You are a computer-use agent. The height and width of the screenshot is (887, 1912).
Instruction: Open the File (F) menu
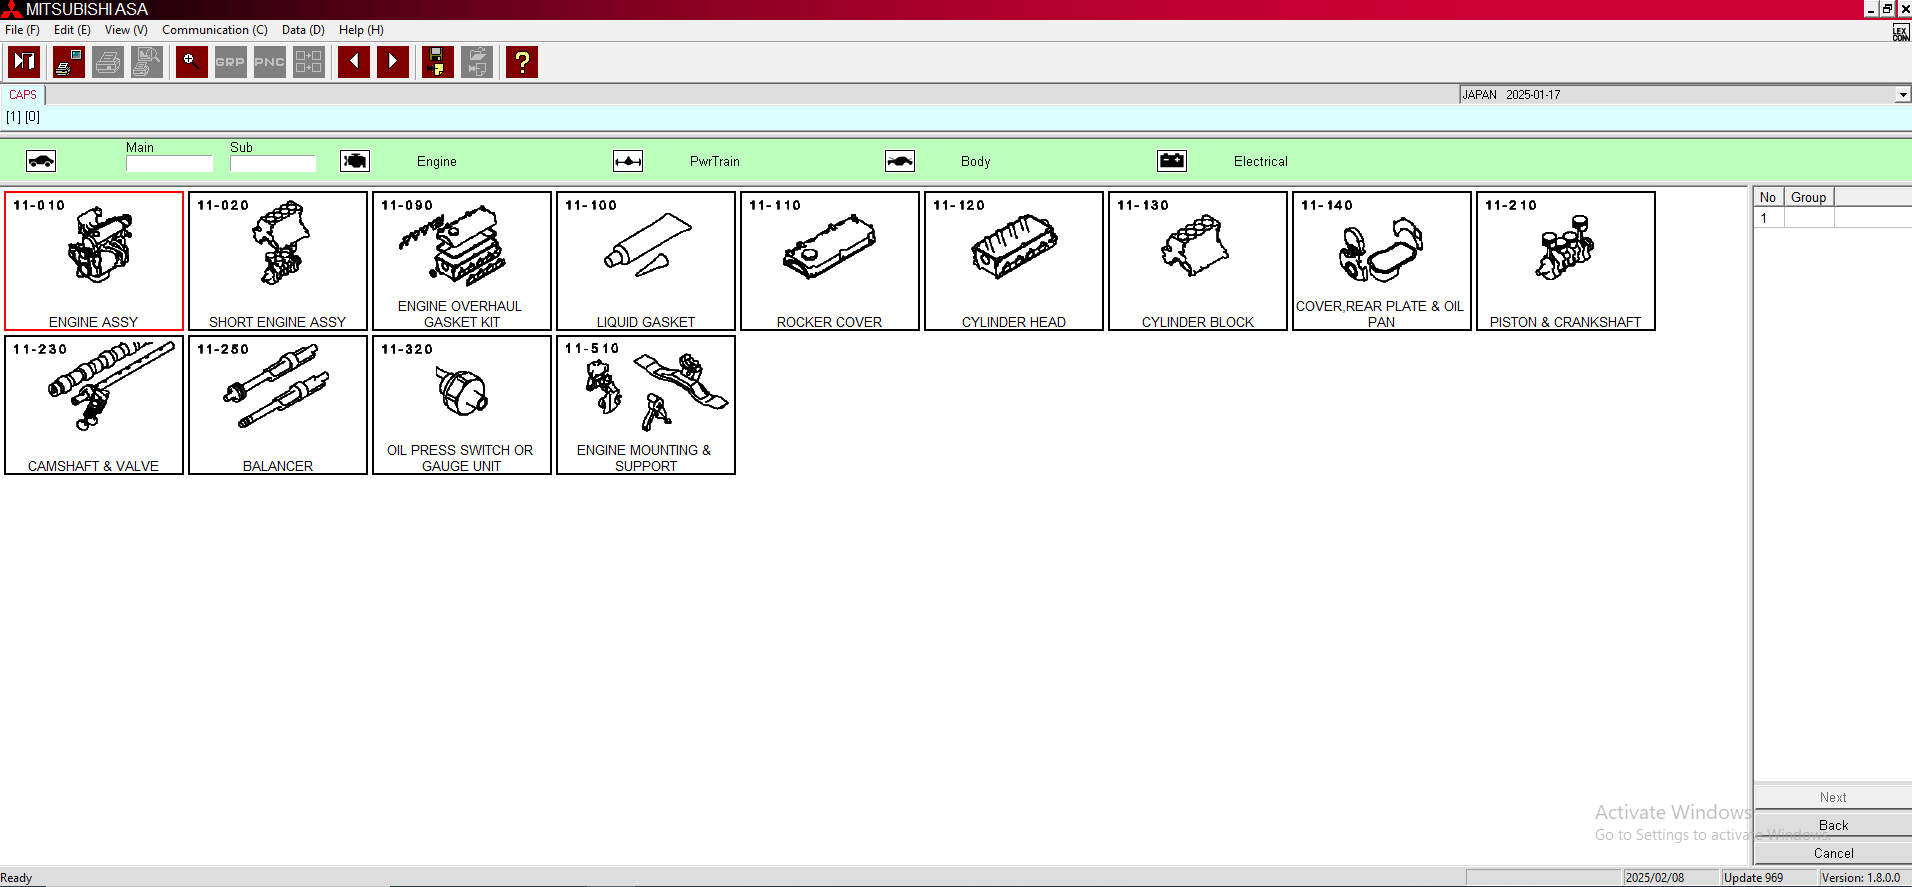point(22,30)
